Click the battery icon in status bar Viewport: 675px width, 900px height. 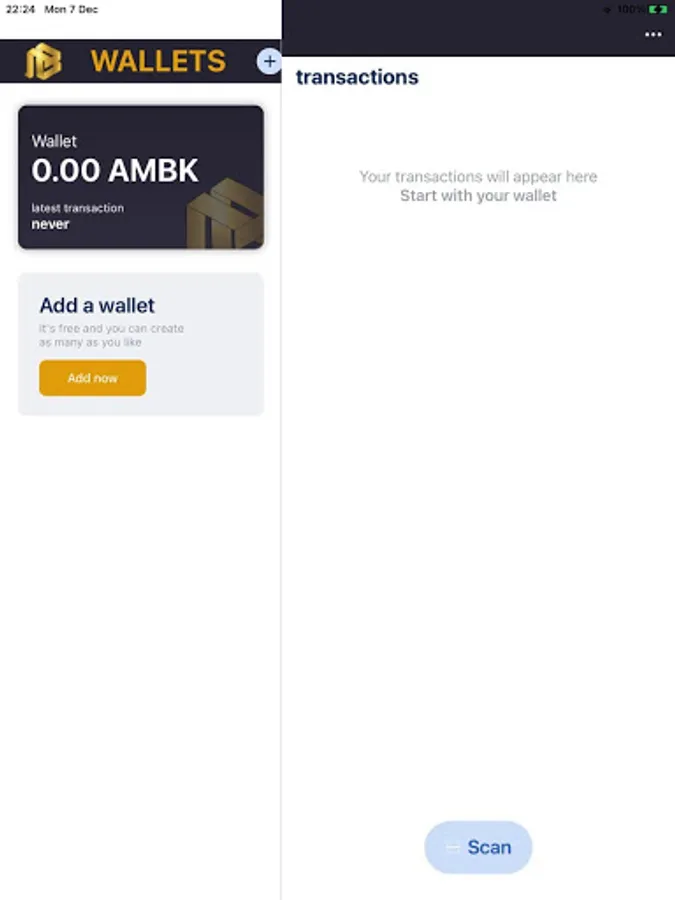pos(658,9)
